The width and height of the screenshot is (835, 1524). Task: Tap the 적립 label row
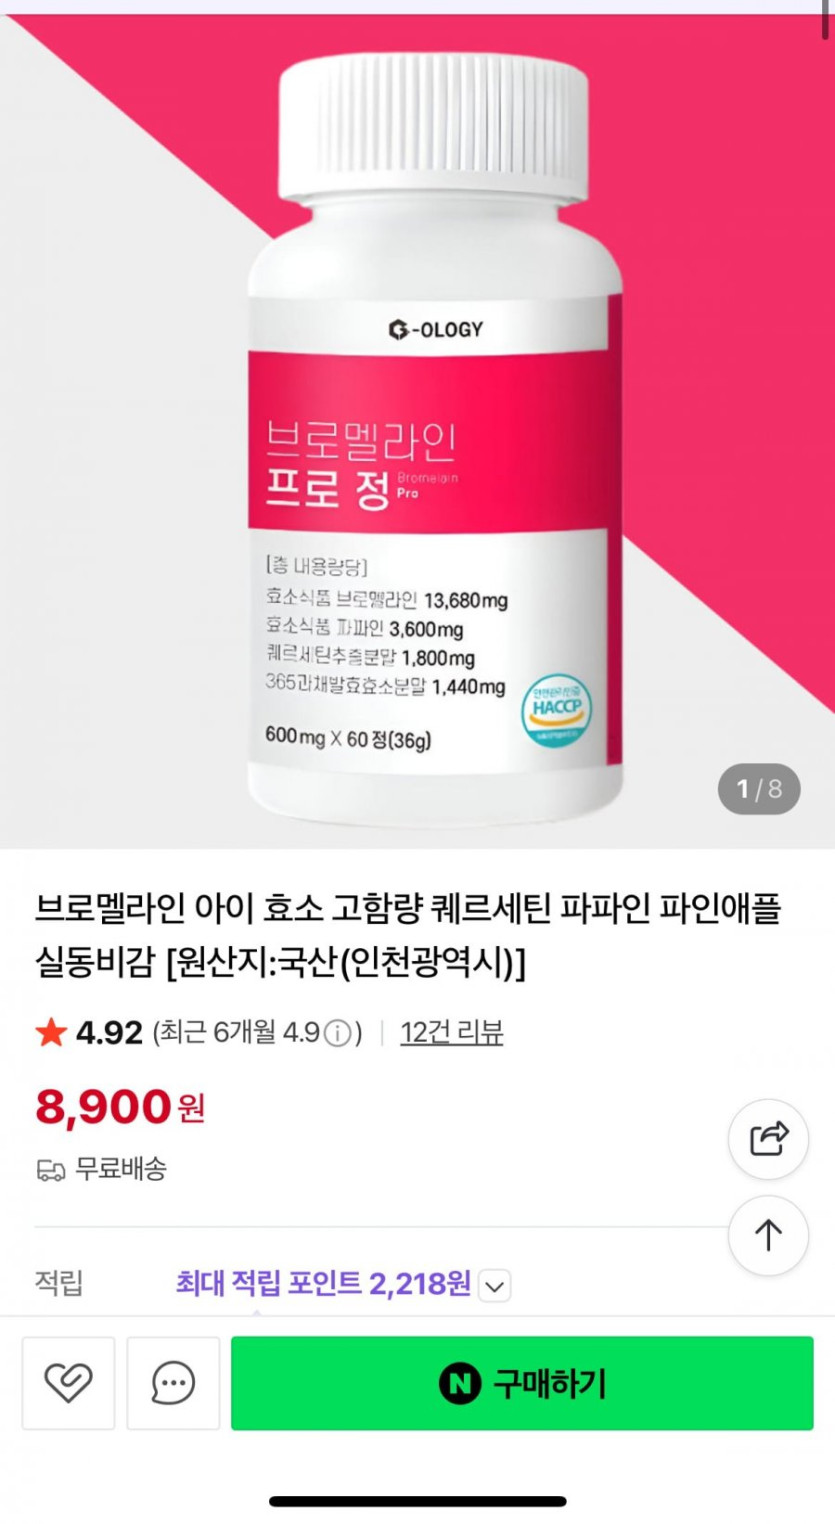[417, 1283]
